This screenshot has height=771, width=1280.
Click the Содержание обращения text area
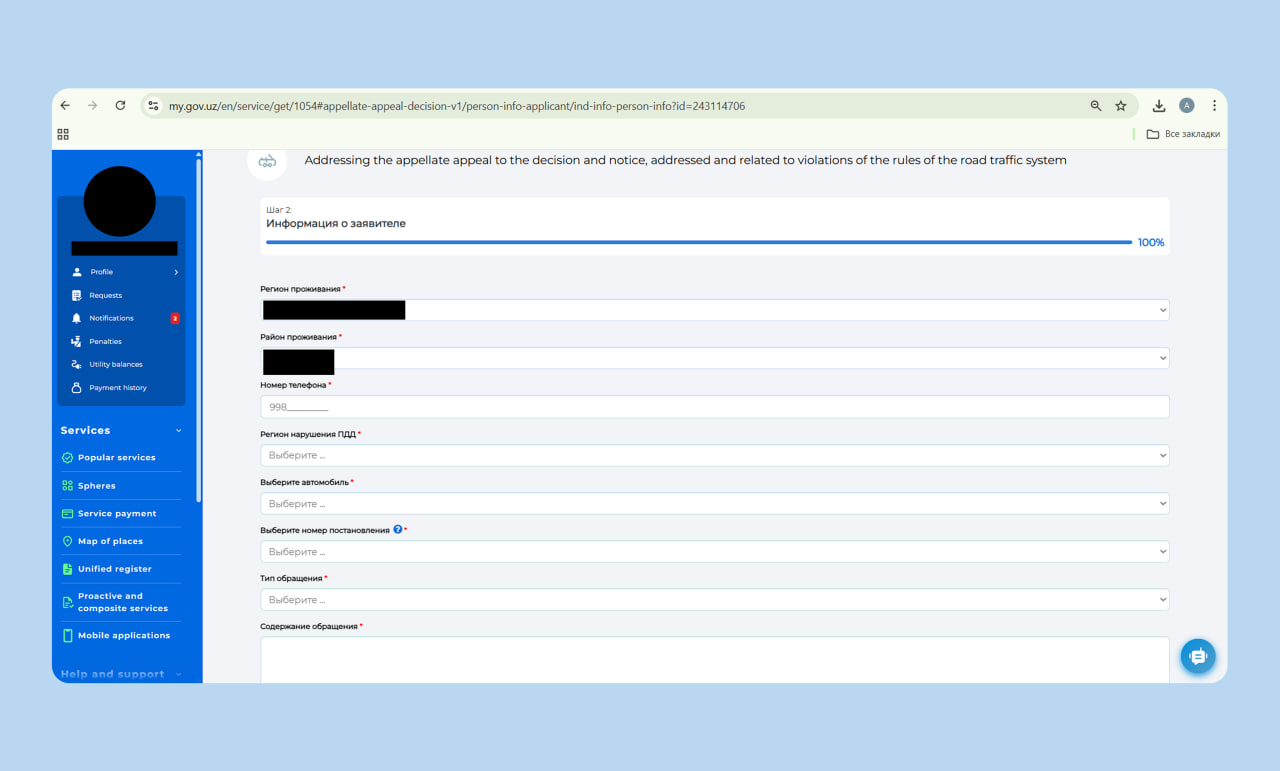coord(714,659)
